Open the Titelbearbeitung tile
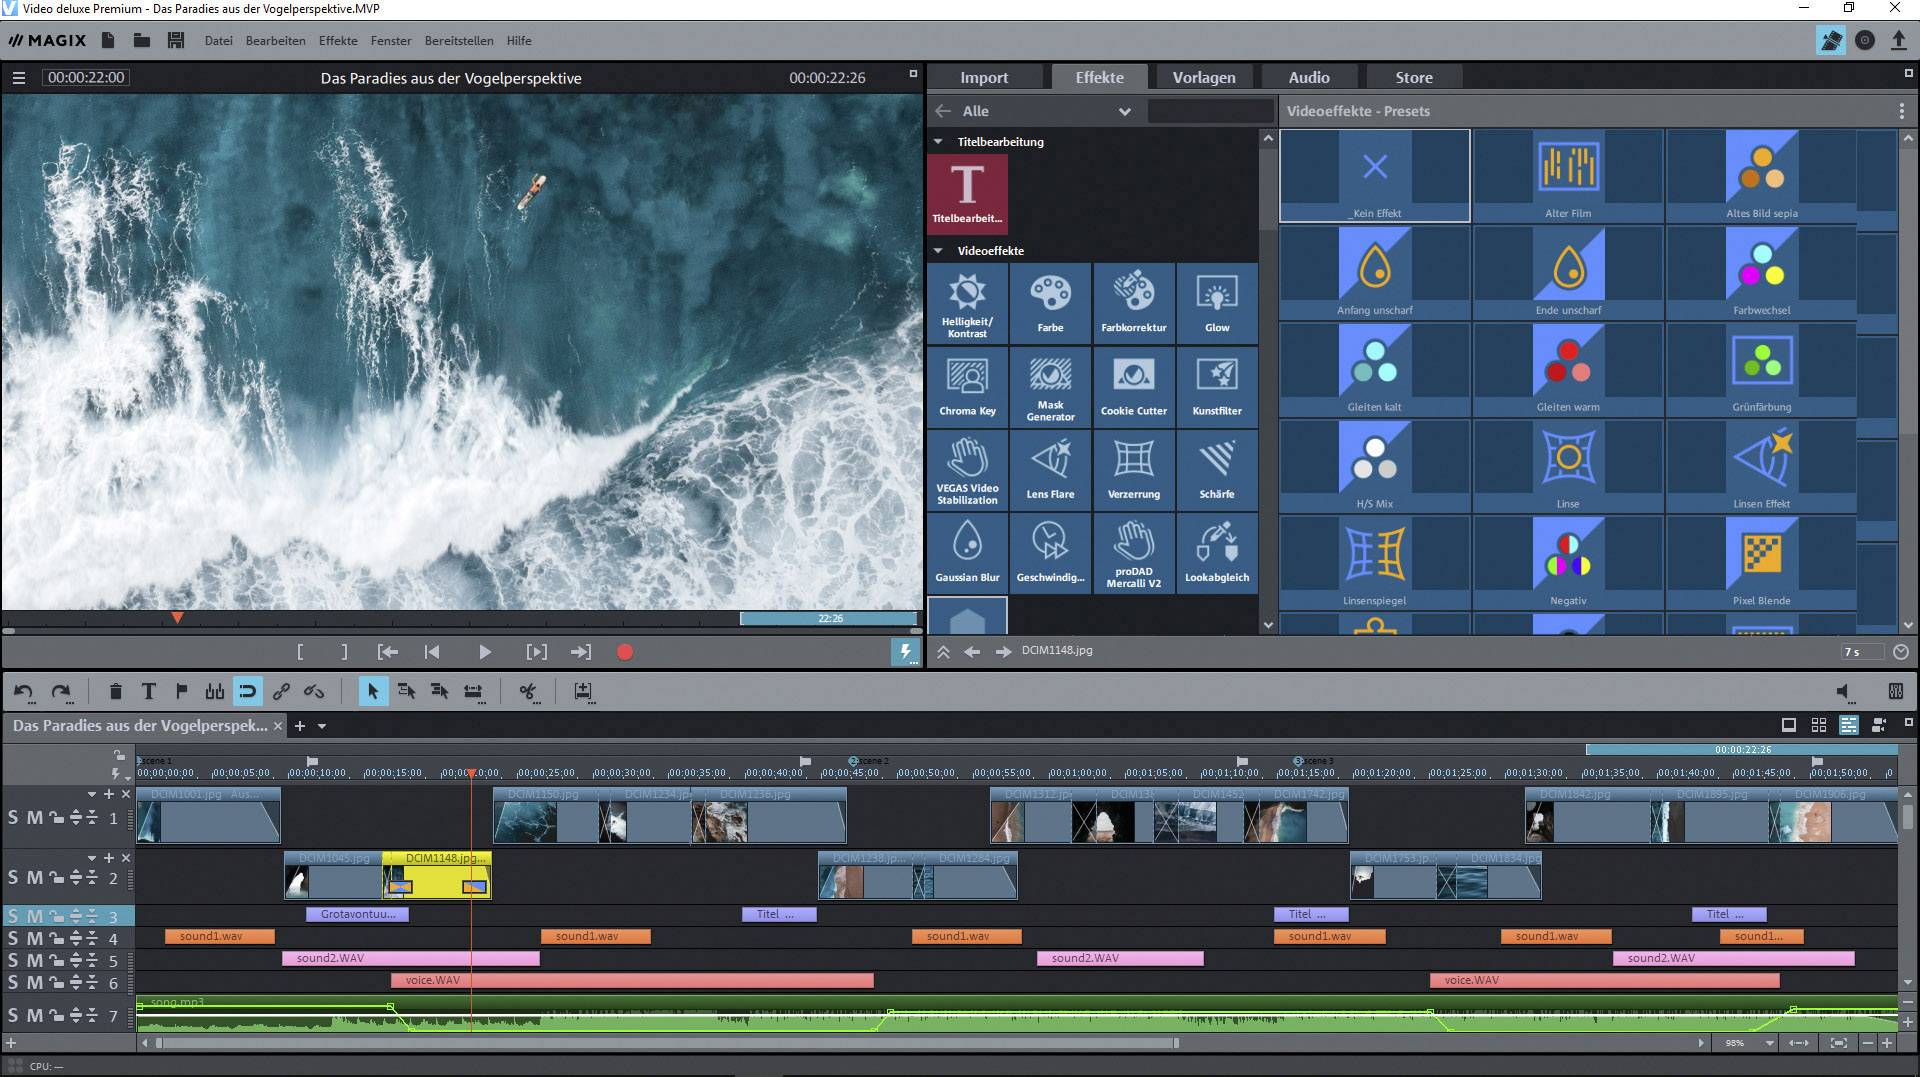Image resolution: width=1920 pixels, height=1077 pixels. [967, 194]
